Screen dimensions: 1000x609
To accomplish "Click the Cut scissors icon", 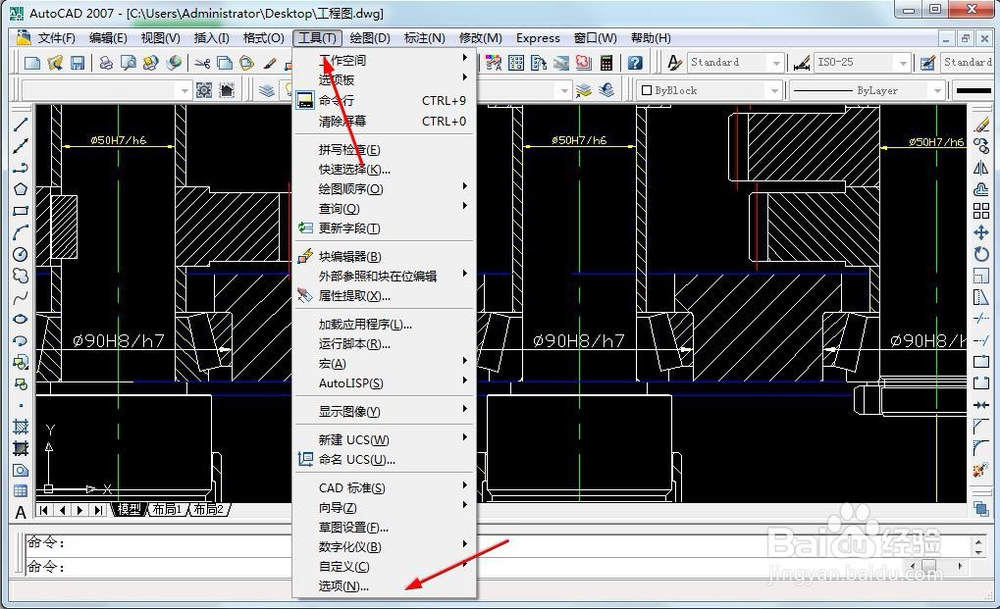I will tap(202, 62).
